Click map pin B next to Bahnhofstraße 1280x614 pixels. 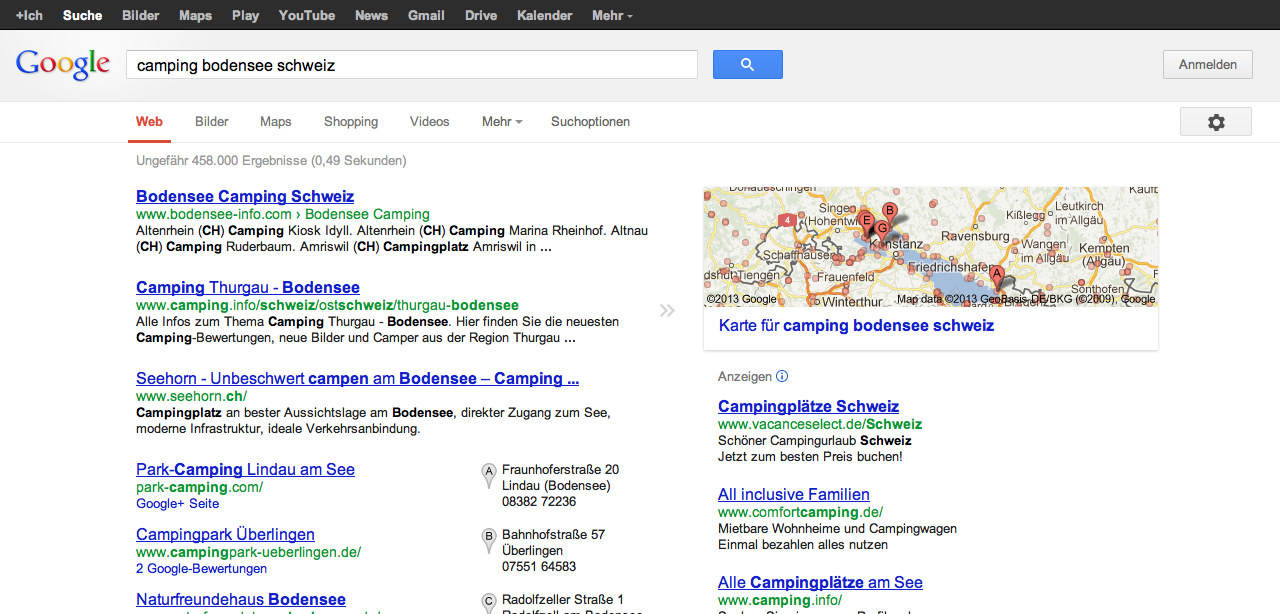(x=489, y=537)
